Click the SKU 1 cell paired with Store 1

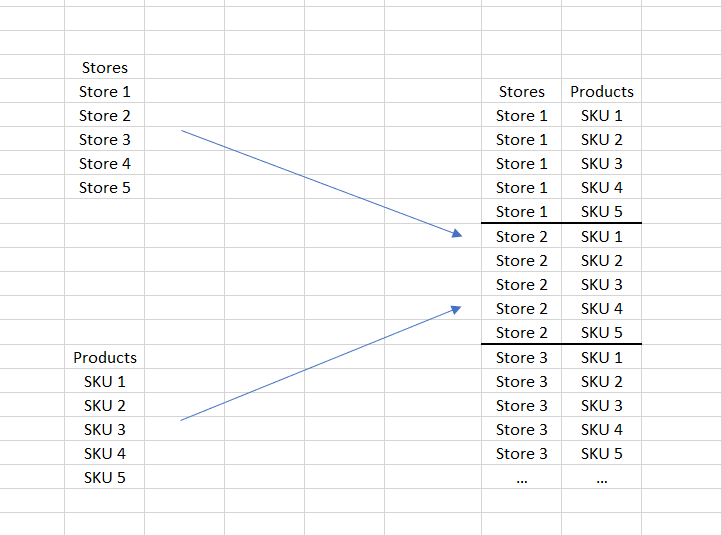pyautogui.click(x=602, y=116)
